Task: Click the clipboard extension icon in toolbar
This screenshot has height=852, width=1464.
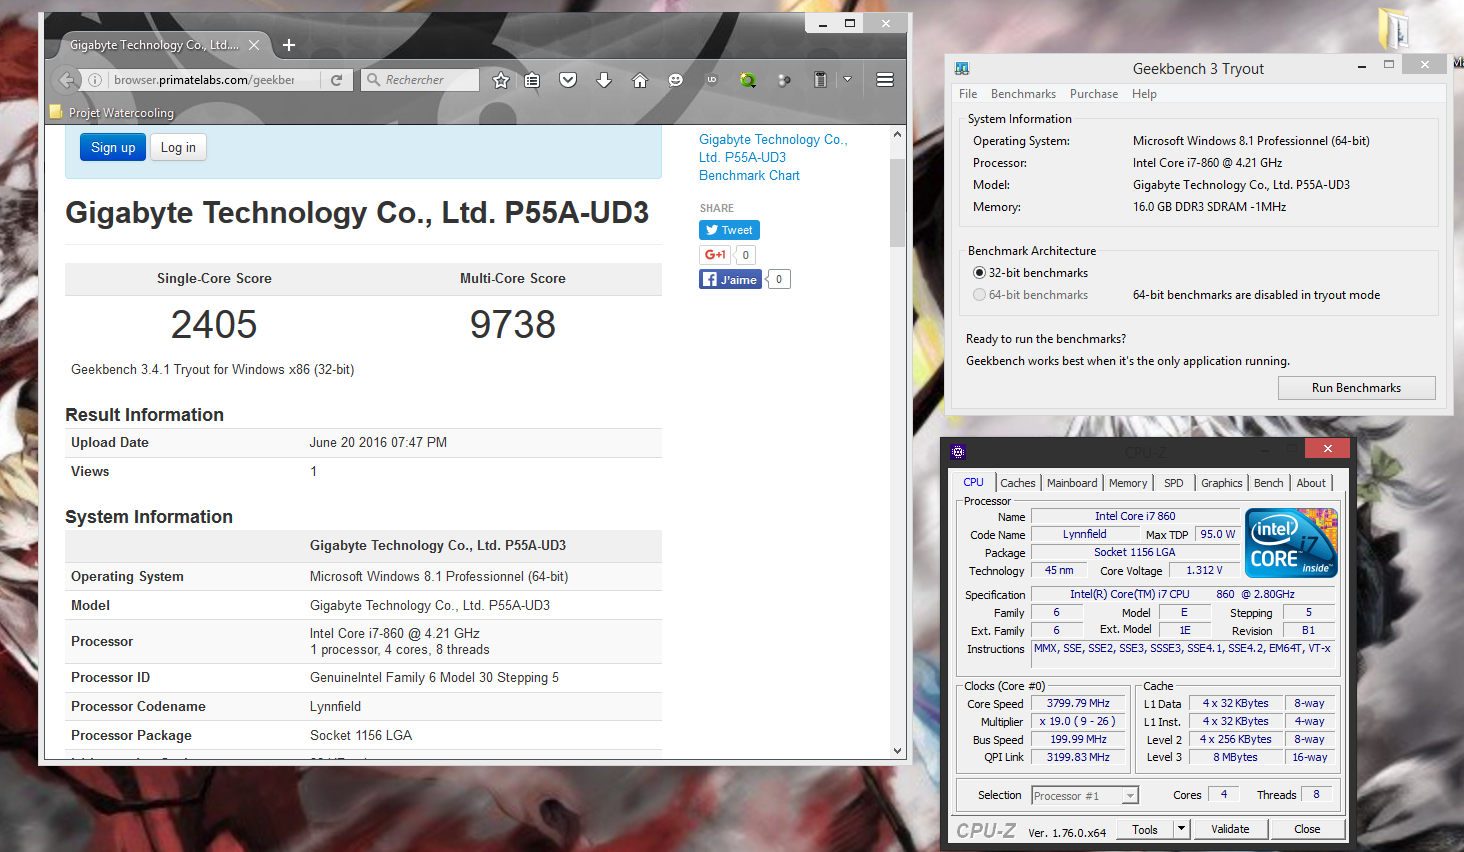Action: point(820,80)
